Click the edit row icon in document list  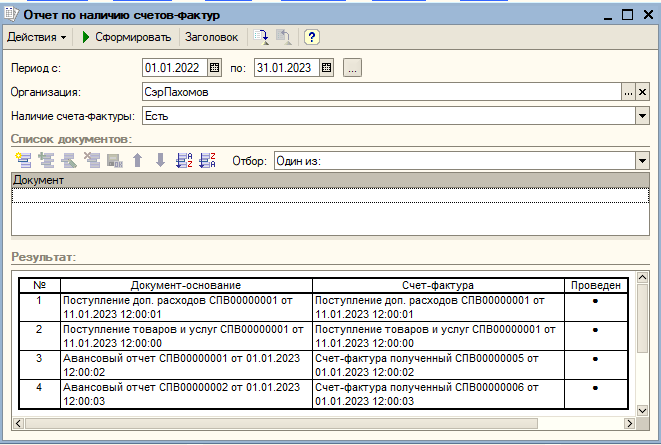[x=69, y=161]
